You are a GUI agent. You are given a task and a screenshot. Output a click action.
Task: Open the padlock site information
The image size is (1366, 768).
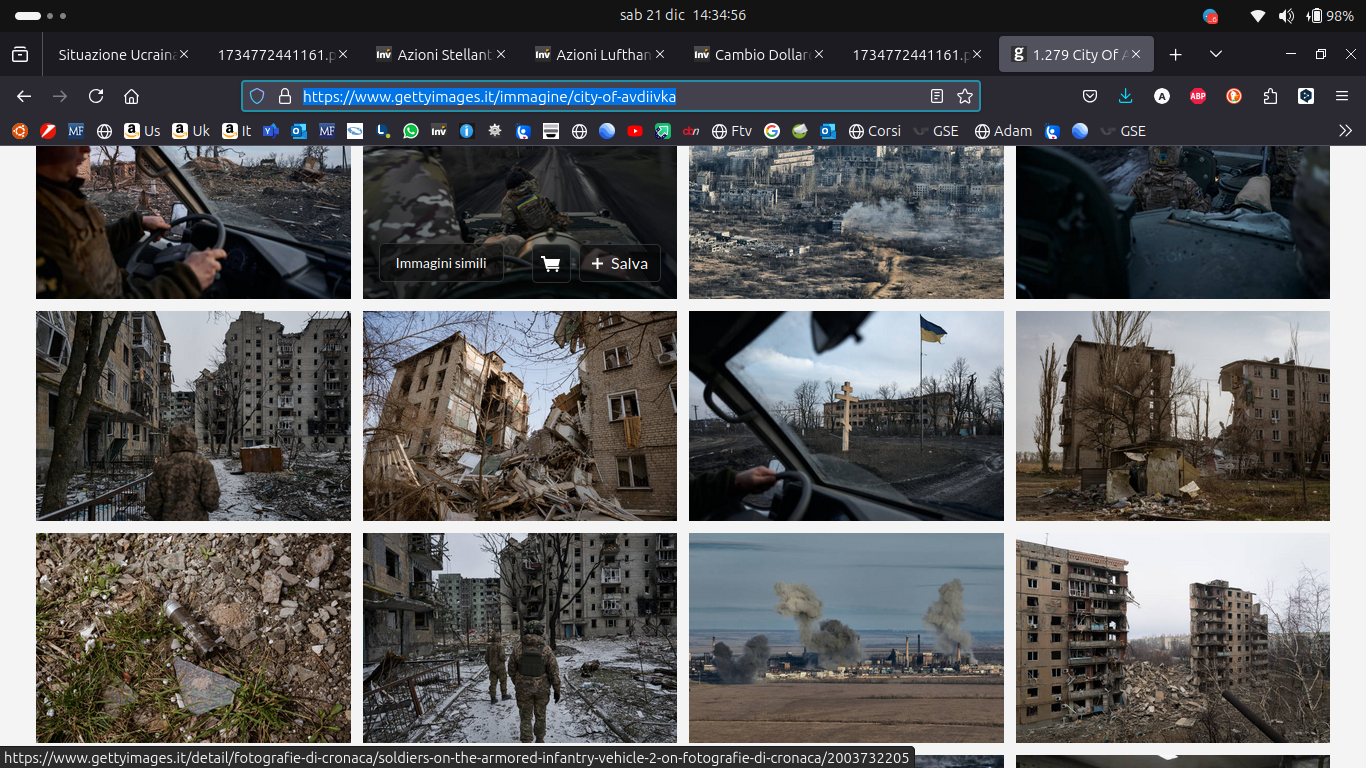pos(285,96)
